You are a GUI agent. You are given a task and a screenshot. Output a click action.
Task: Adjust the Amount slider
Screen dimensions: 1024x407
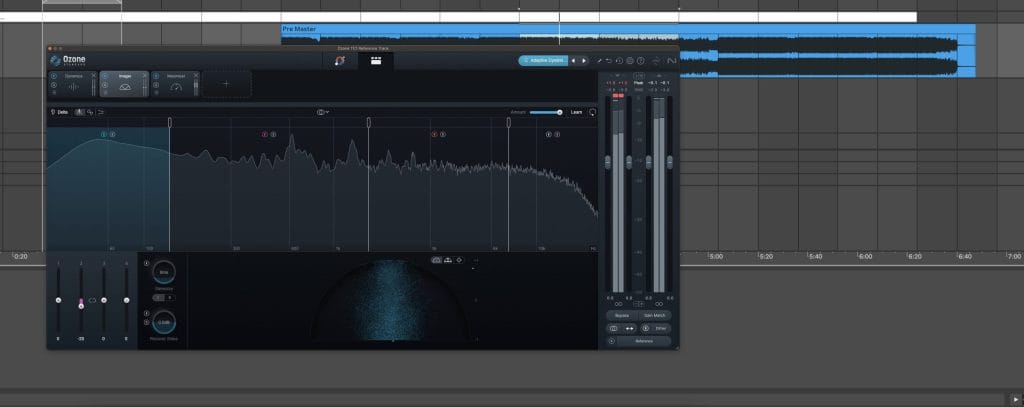point(545,112)
